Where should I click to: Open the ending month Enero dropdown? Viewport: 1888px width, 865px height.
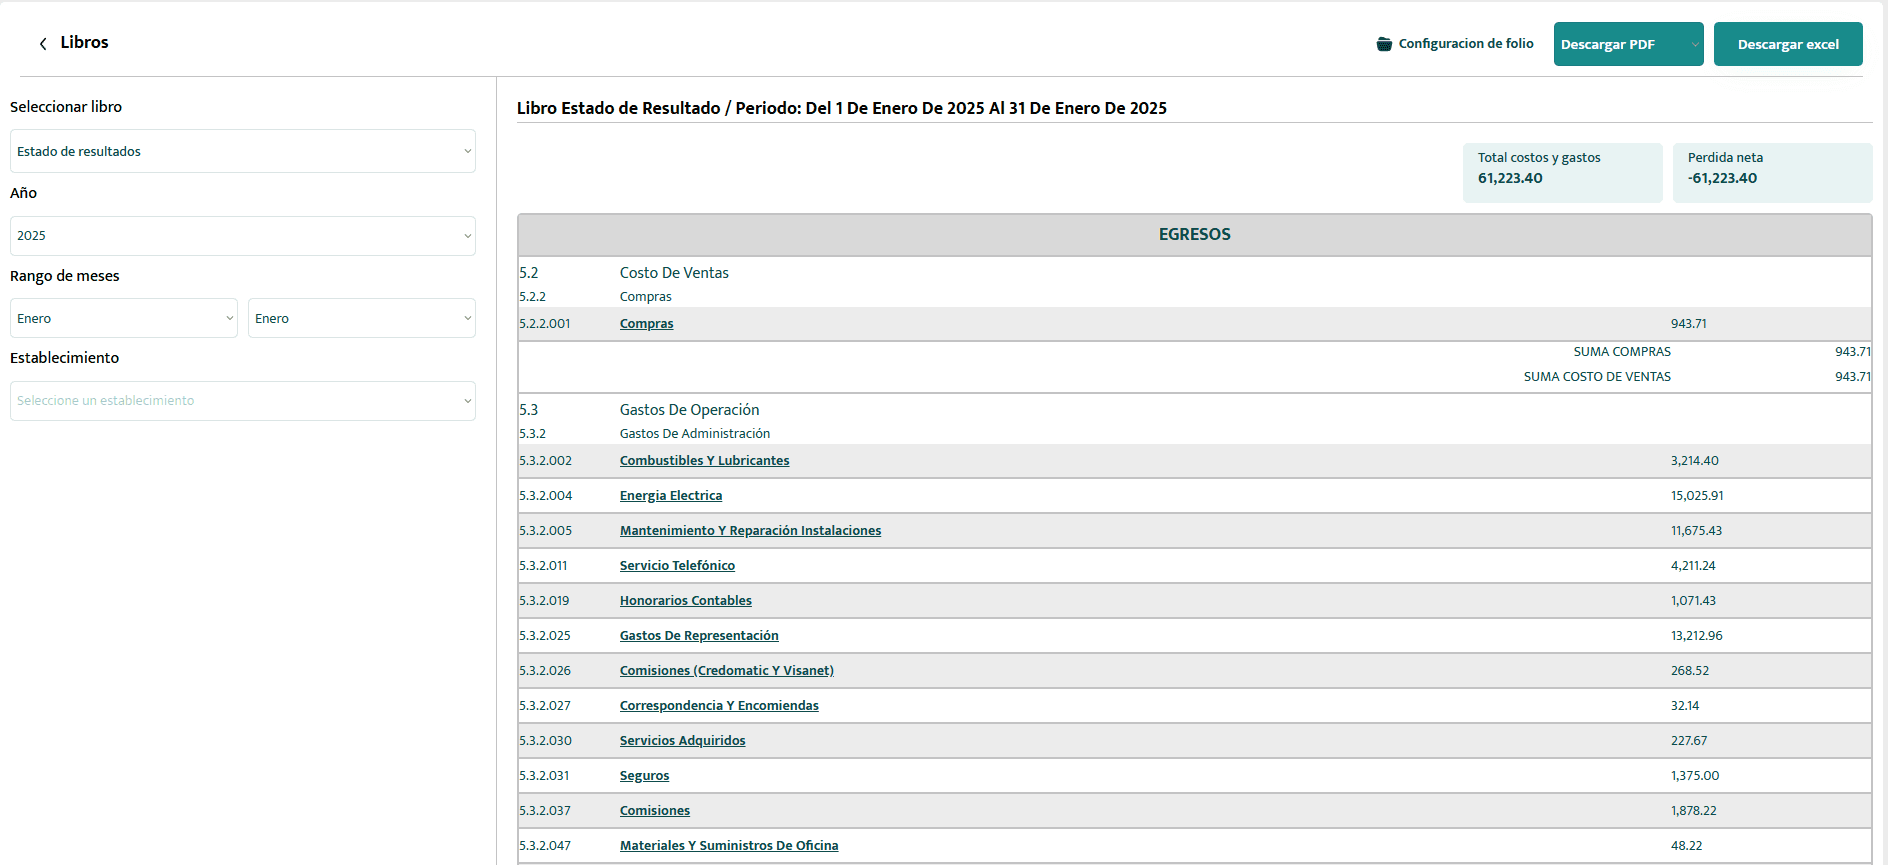[362, 318]
